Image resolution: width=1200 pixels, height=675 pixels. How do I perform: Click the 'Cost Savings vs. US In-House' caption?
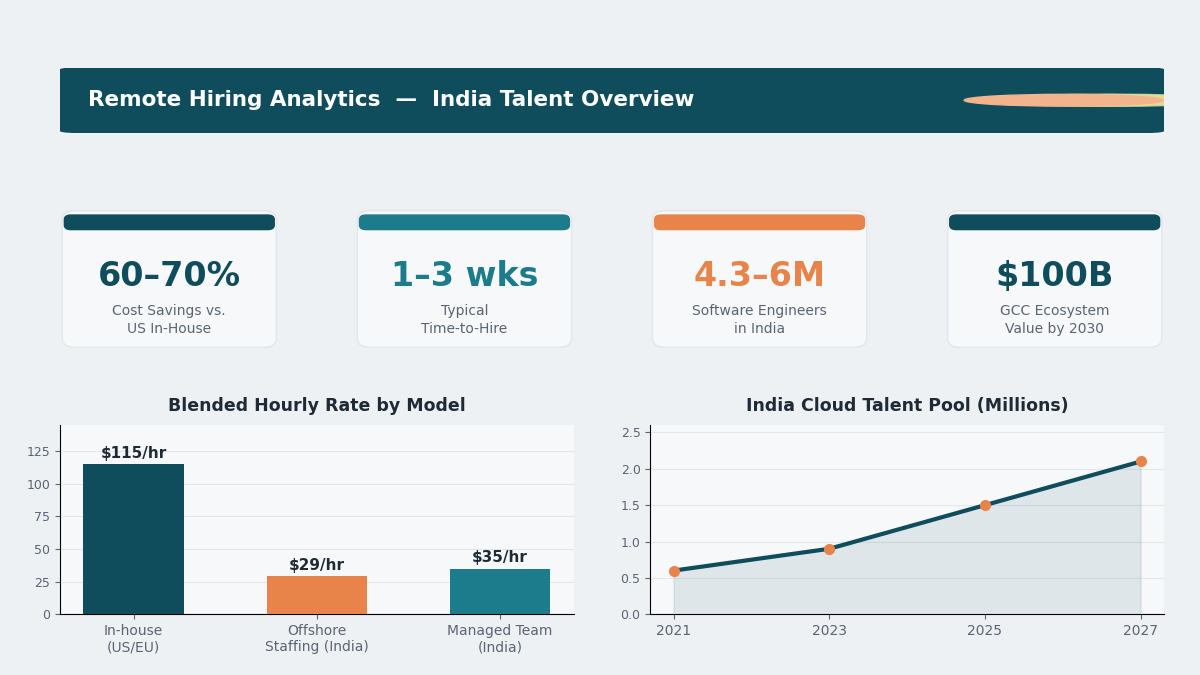(169, 320)
